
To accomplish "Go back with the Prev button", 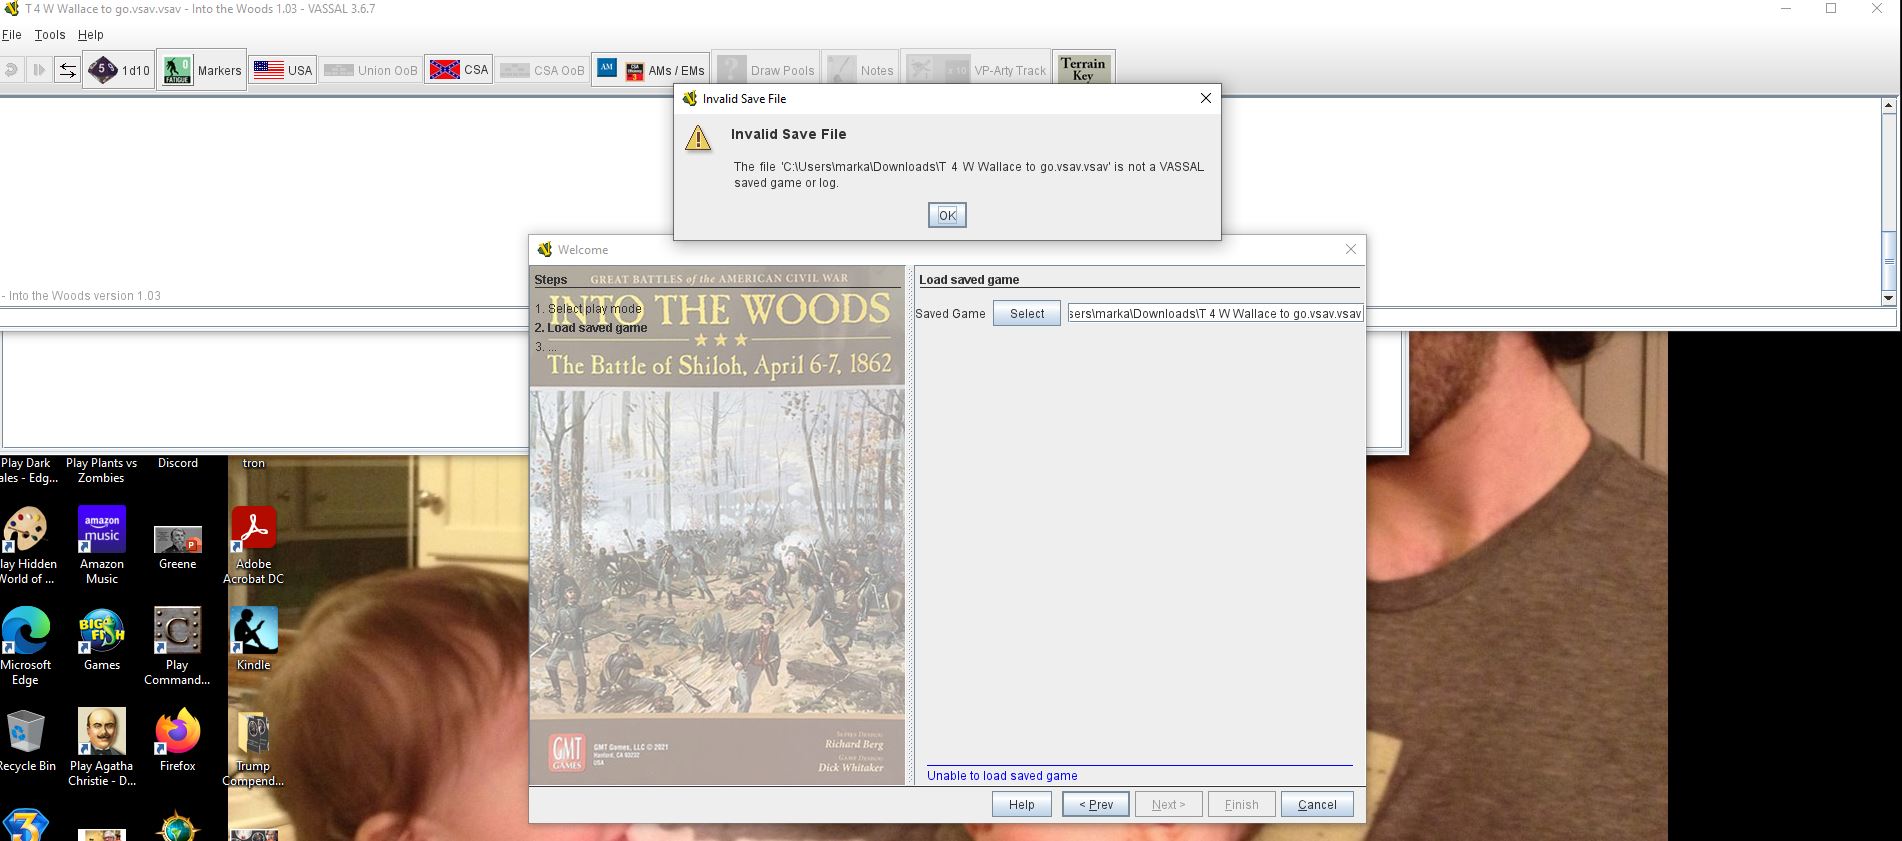I will (x=1096, y=804).
